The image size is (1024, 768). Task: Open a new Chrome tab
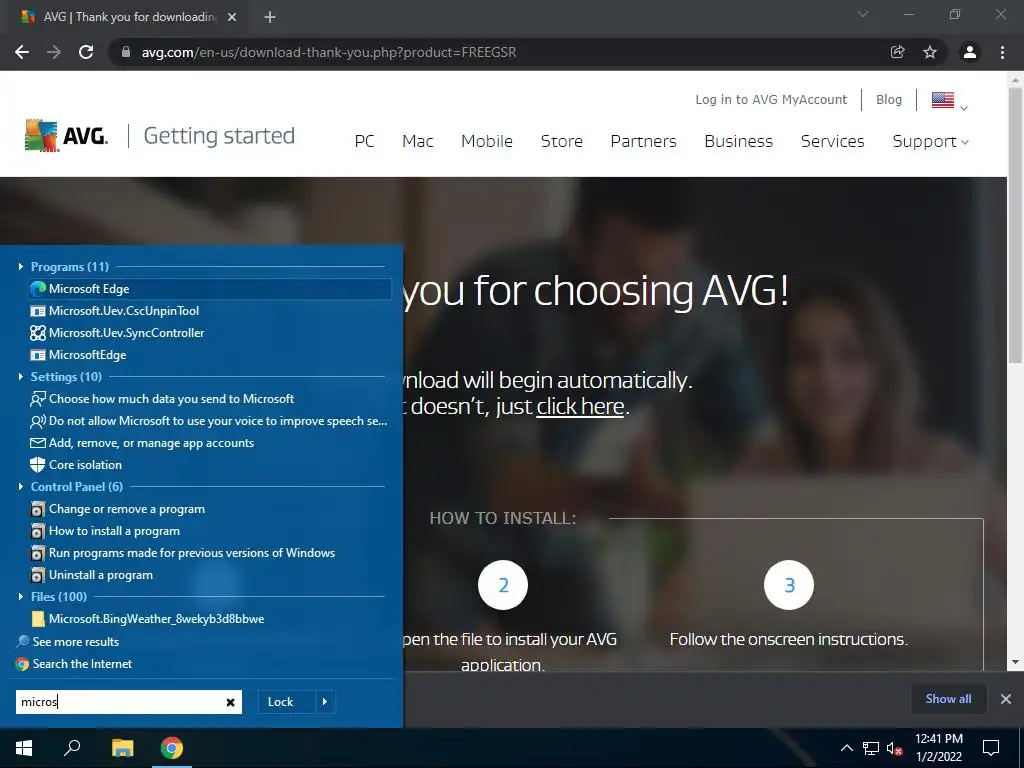[x=270, y=17]
